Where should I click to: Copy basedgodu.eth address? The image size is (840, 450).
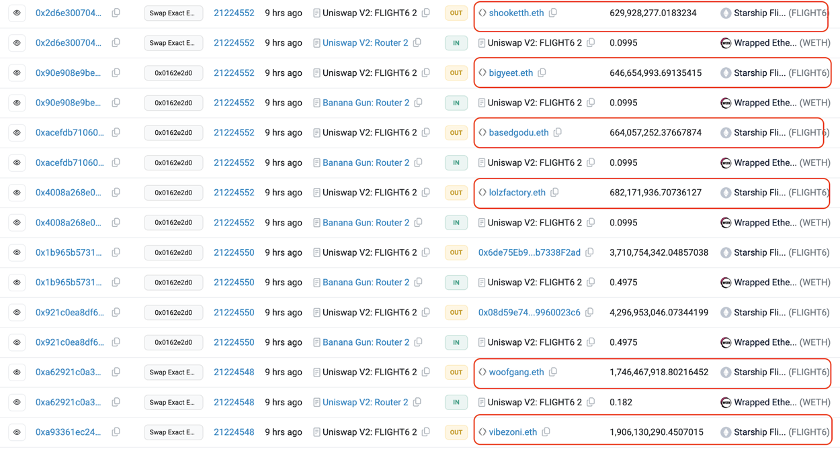coord(558,133)
